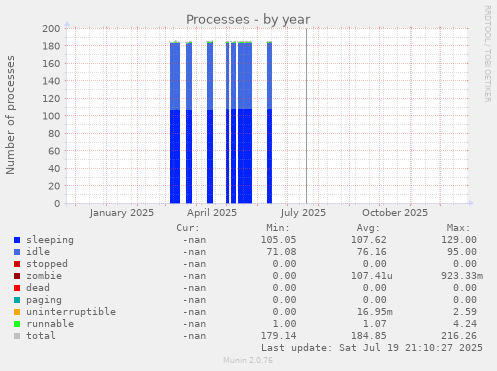
Task: Click the stopped legend color swatch
Action: (17, 264)
